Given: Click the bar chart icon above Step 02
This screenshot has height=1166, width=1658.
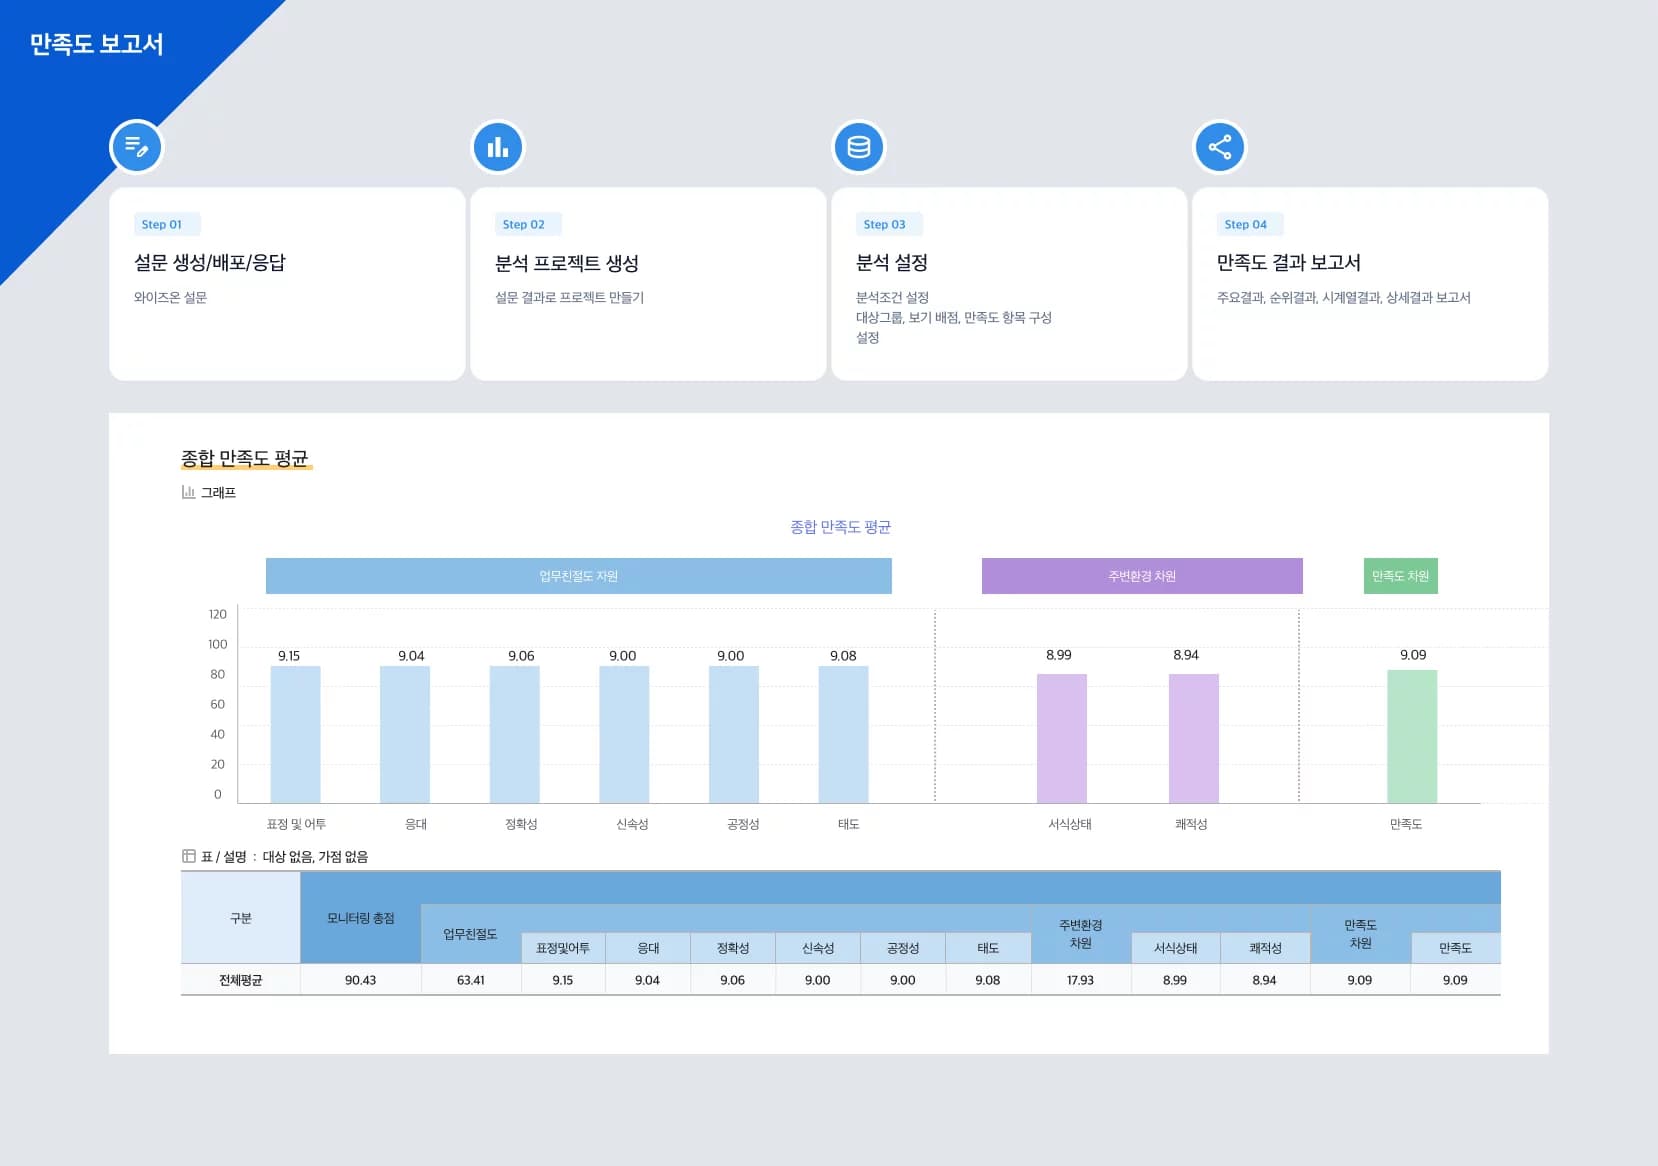Looking at the screenshot, I should (498, 146).
